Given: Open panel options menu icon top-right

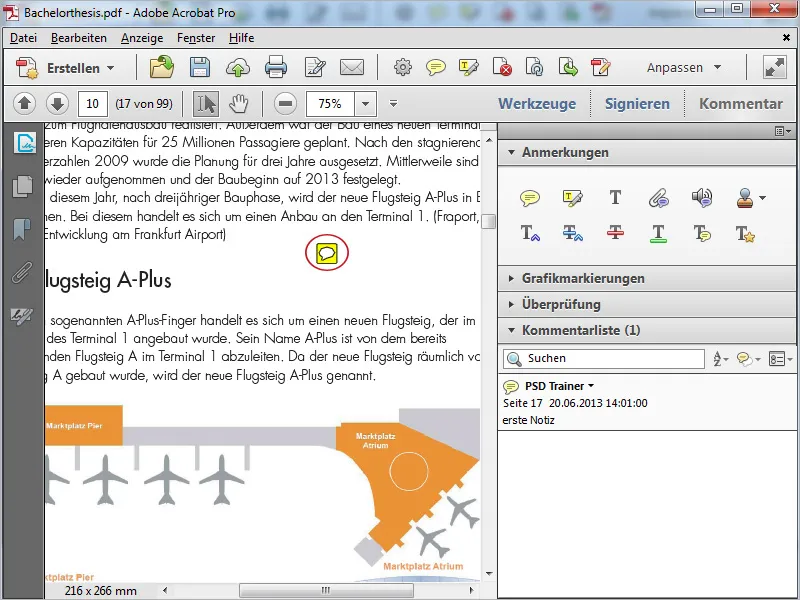Looking at the screenshot, I should pyautogui.click(x=782, y=131).
